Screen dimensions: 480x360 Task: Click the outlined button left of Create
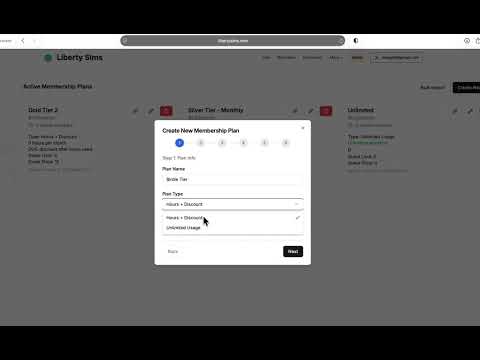tap(432, 87)
